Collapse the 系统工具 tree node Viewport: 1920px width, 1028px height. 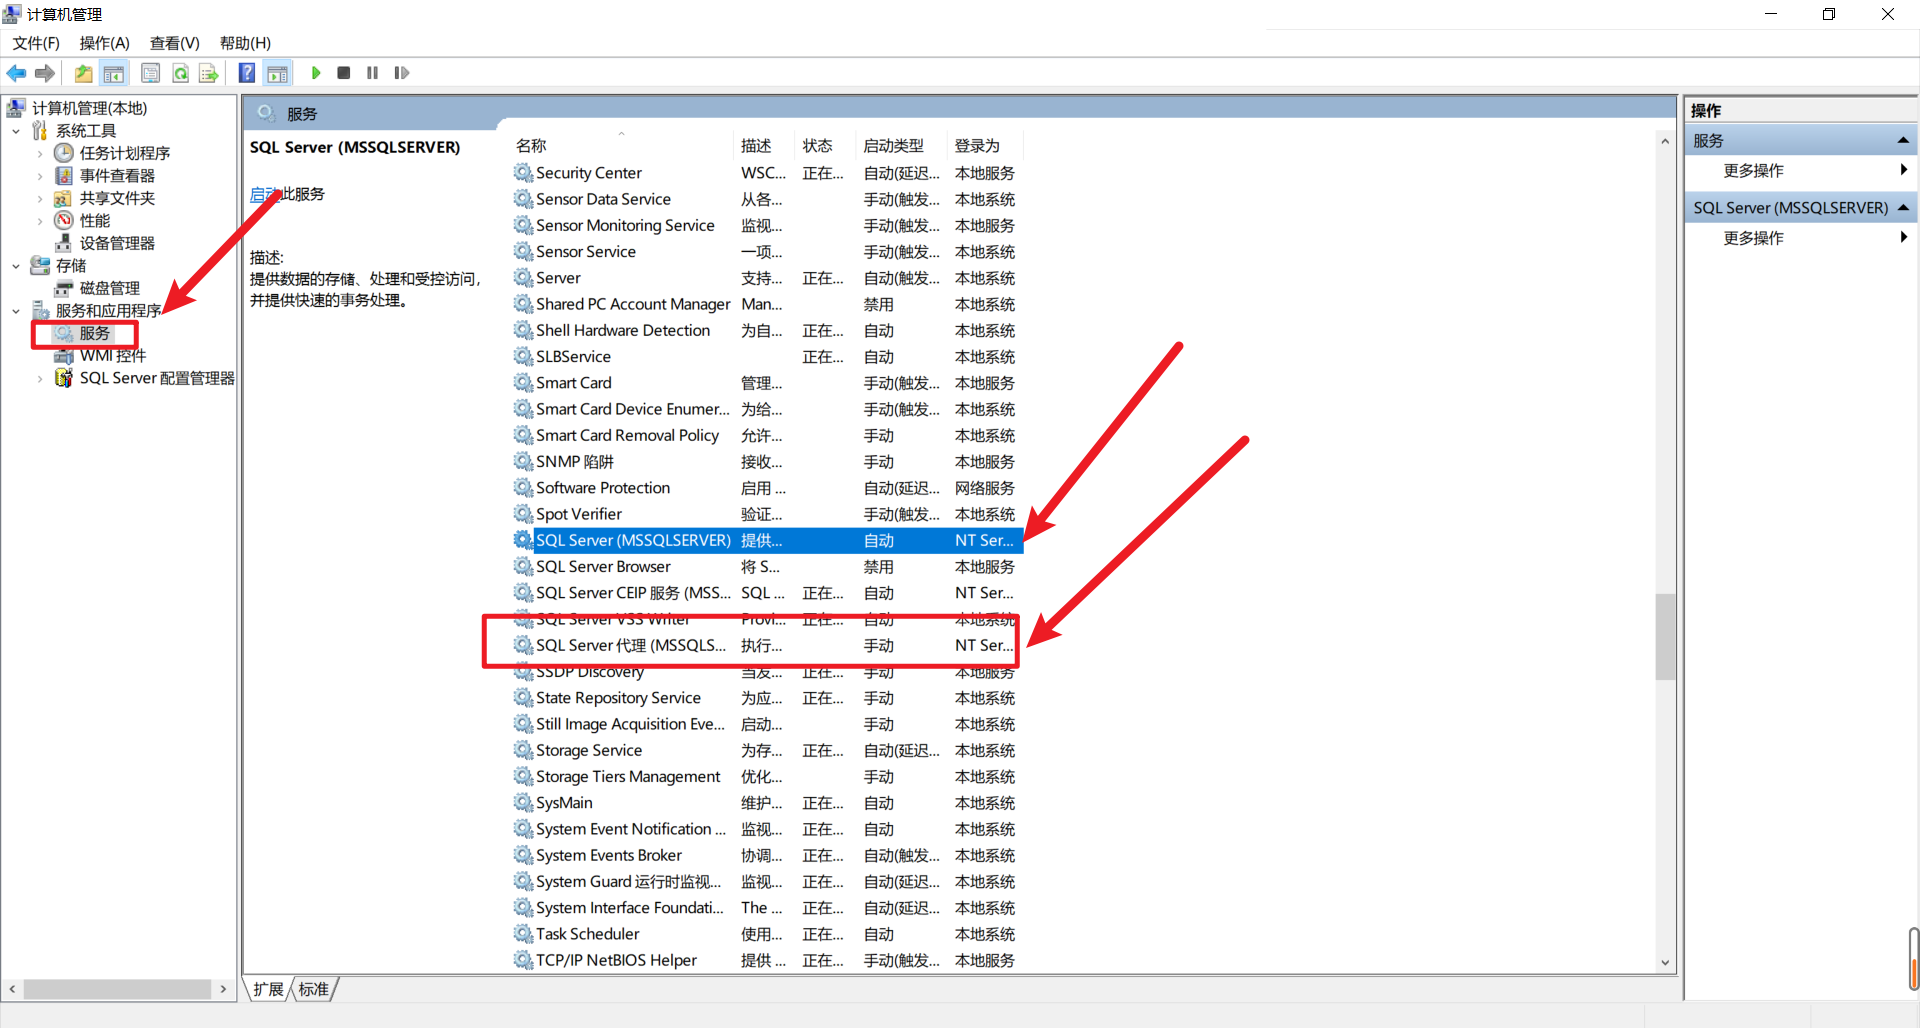pos(15,131)
